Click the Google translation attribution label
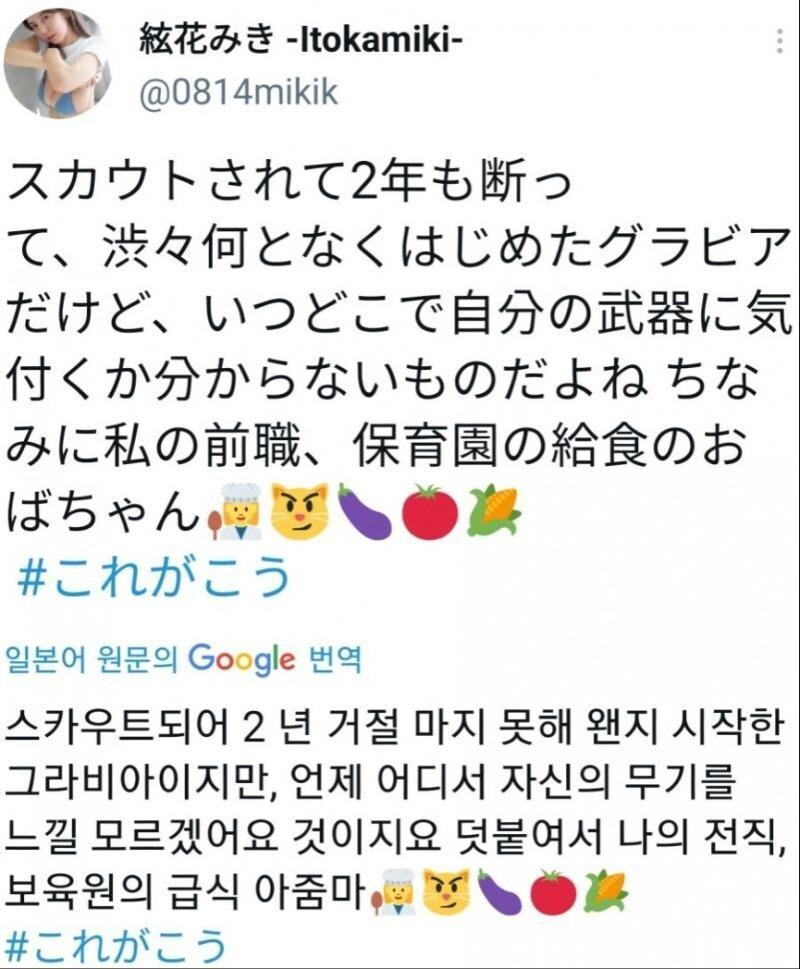The width and height of the screenshot is (800, 969). pos(183,659)
